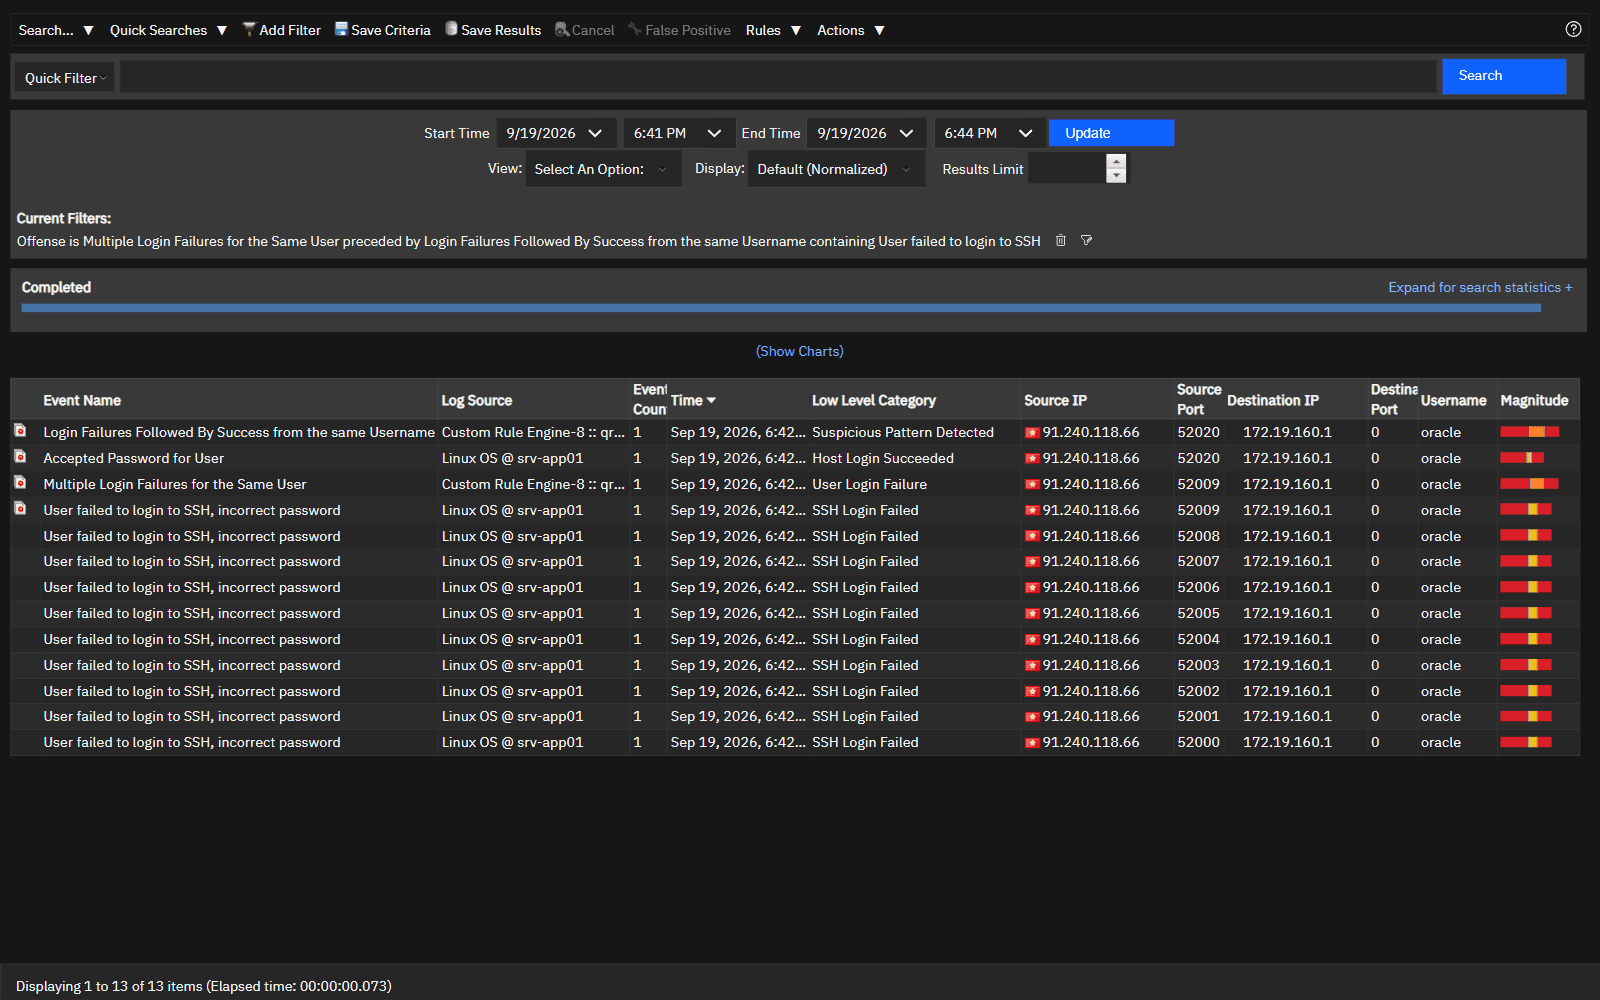Click the (Show Charts) link
1600x1000 pixels.
(x=800, y=351)
